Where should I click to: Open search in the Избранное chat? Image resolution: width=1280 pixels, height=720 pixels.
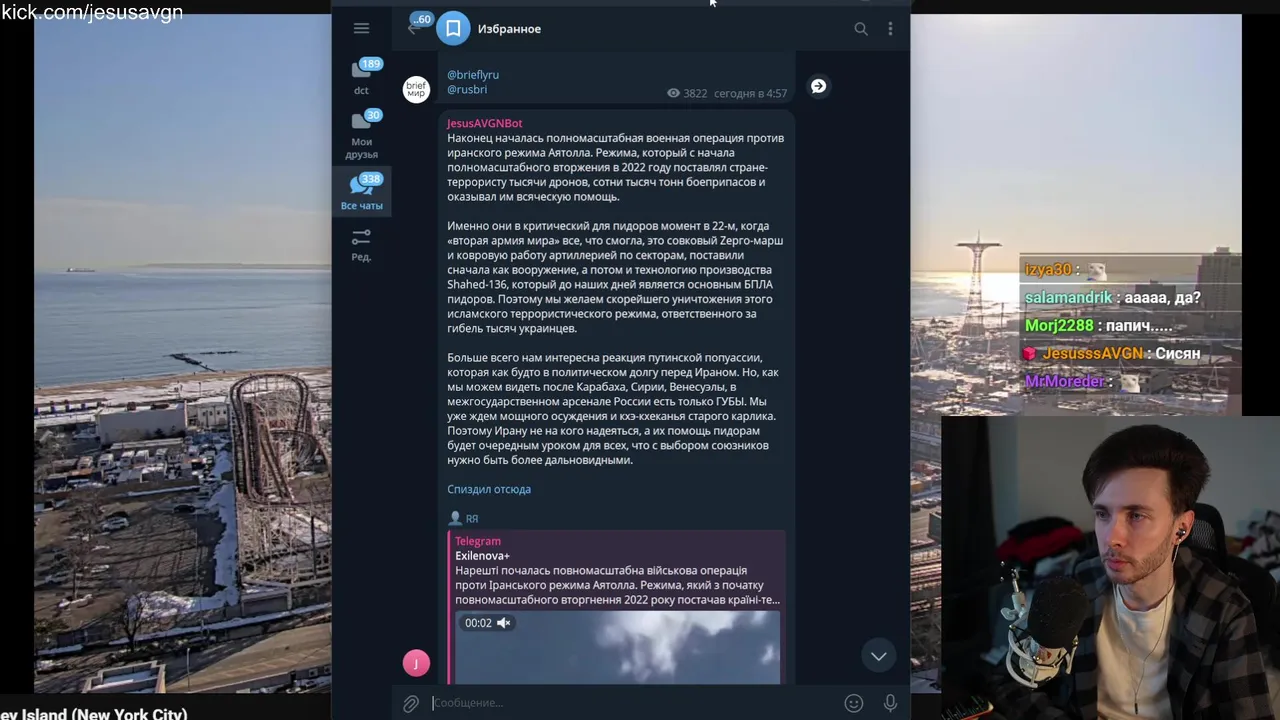pos(860,29)
